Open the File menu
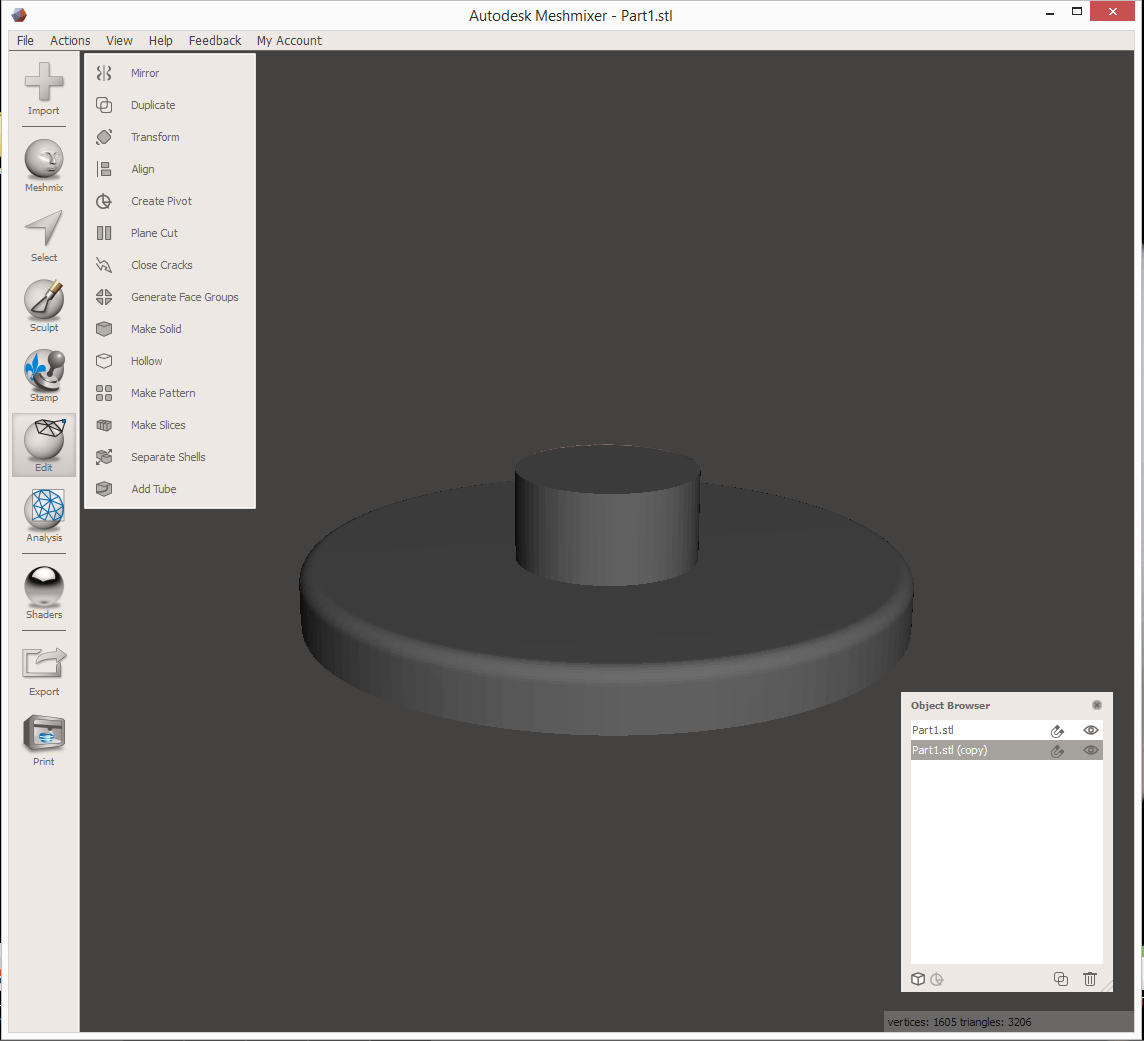Image resolution: width=1144 pixels, height=1041 pixels. pyautogui.click(x=26, y=41)
